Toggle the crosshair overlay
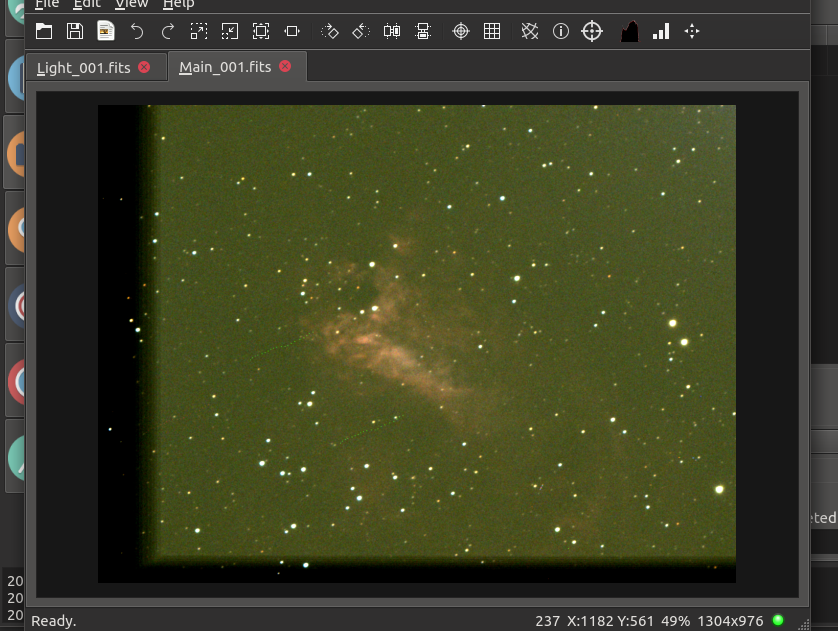 (x=461, y=31)
